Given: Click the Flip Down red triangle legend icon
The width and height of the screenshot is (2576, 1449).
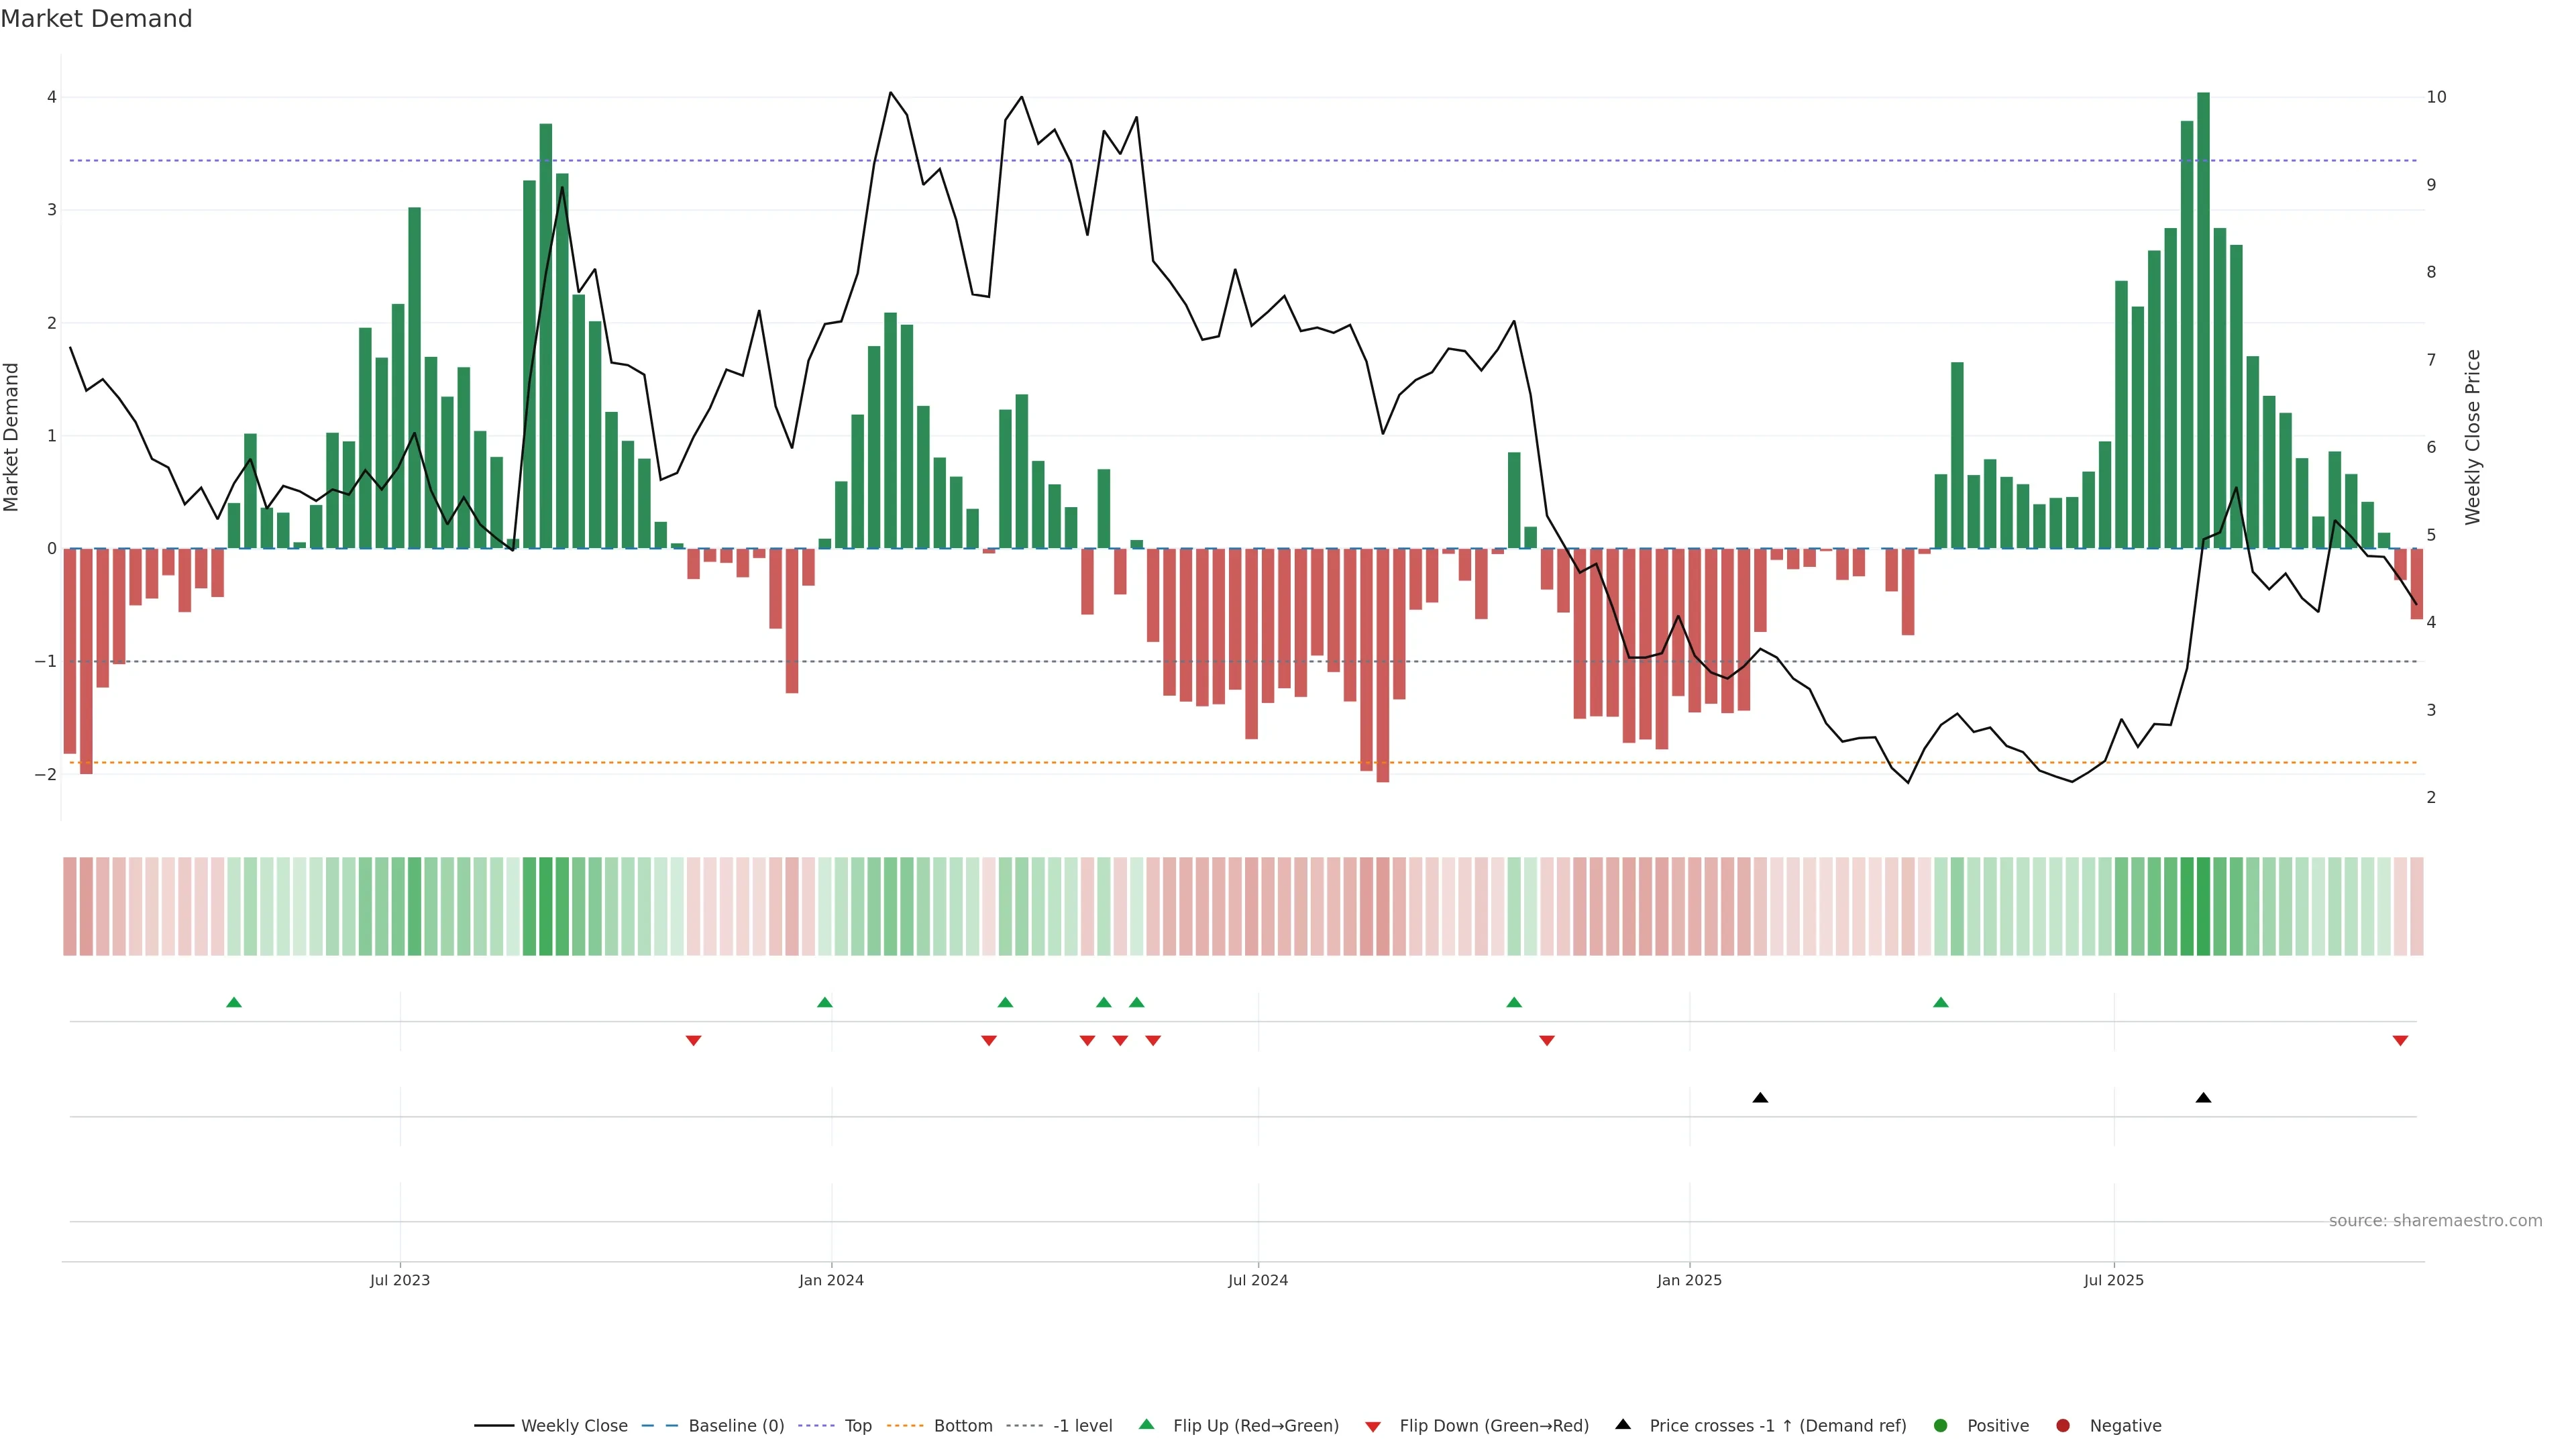Looking at the screenshot, I should click(1373, 1426).
